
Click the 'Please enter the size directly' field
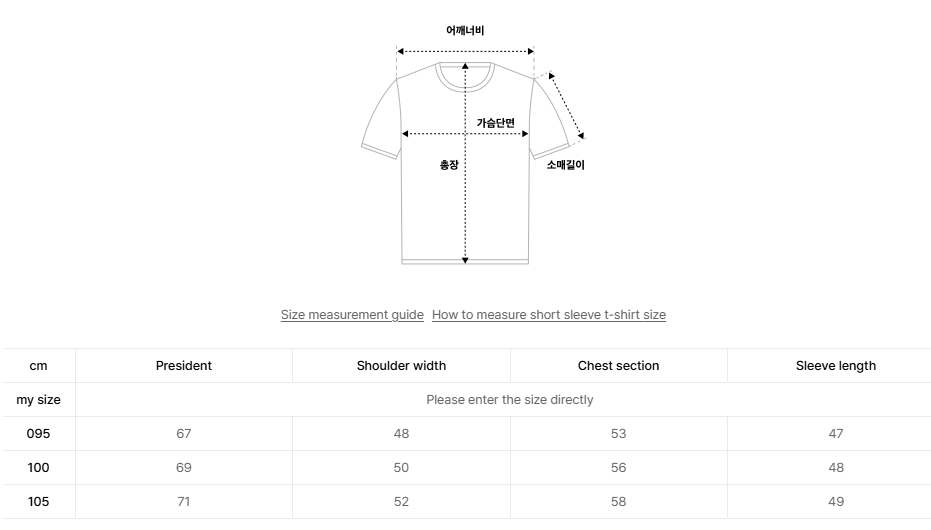(x=509, y=400)
